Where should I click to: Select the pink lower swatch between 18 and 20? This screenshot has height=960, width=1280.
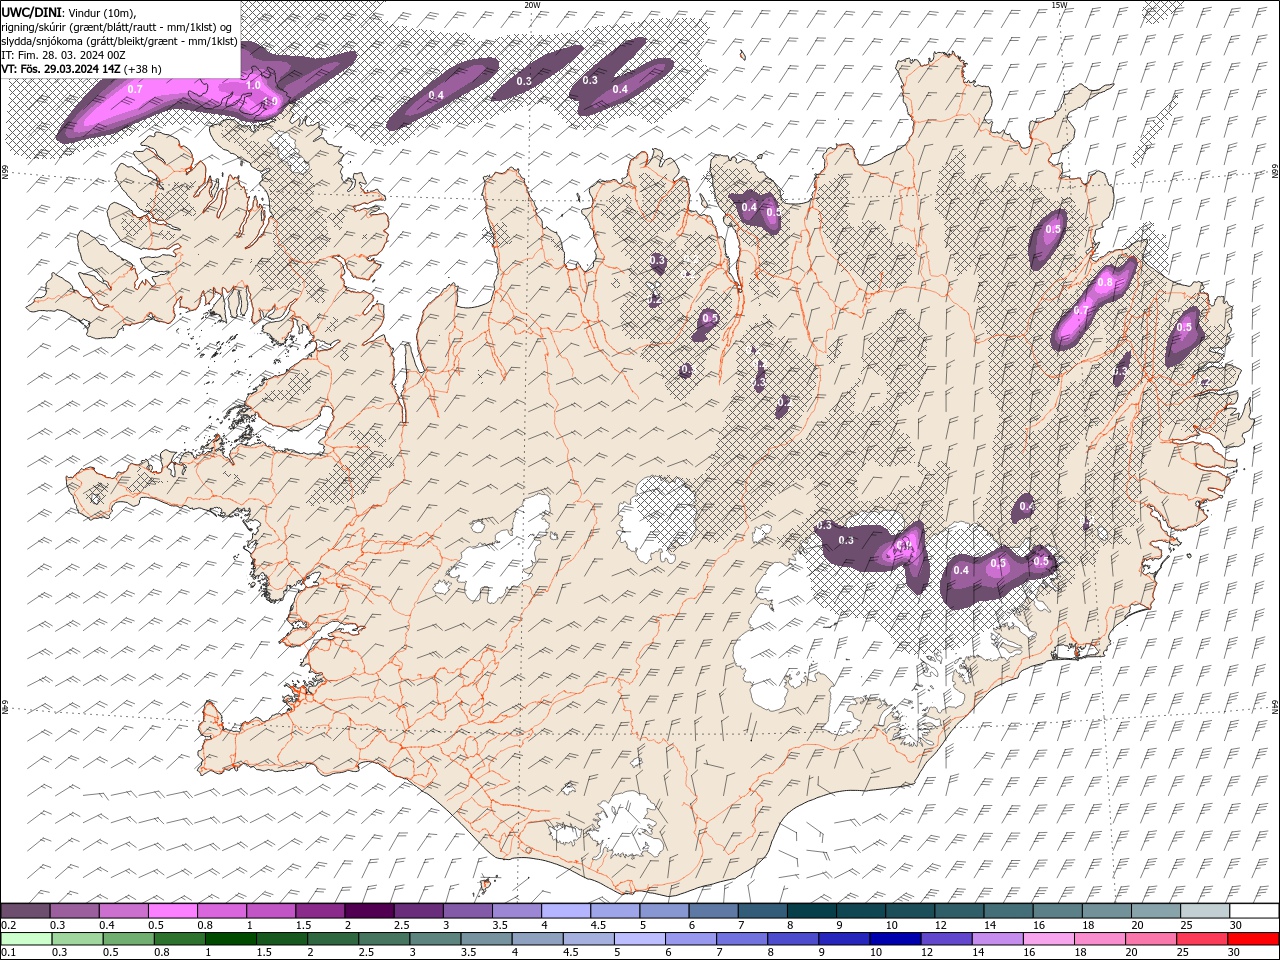1099,938
